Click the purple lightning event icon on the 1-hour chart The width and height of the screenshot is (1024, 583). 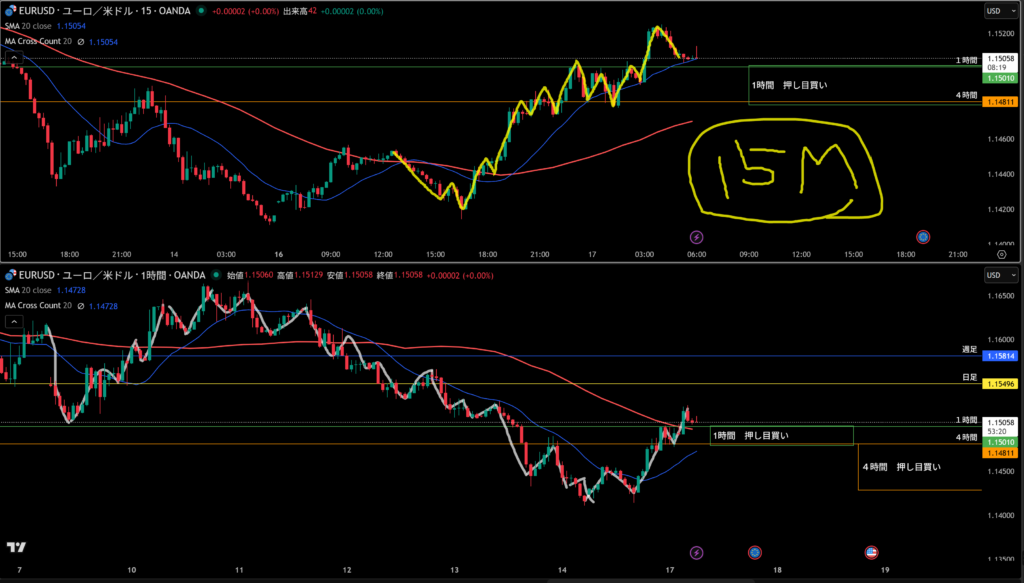(x=697, y=552)
